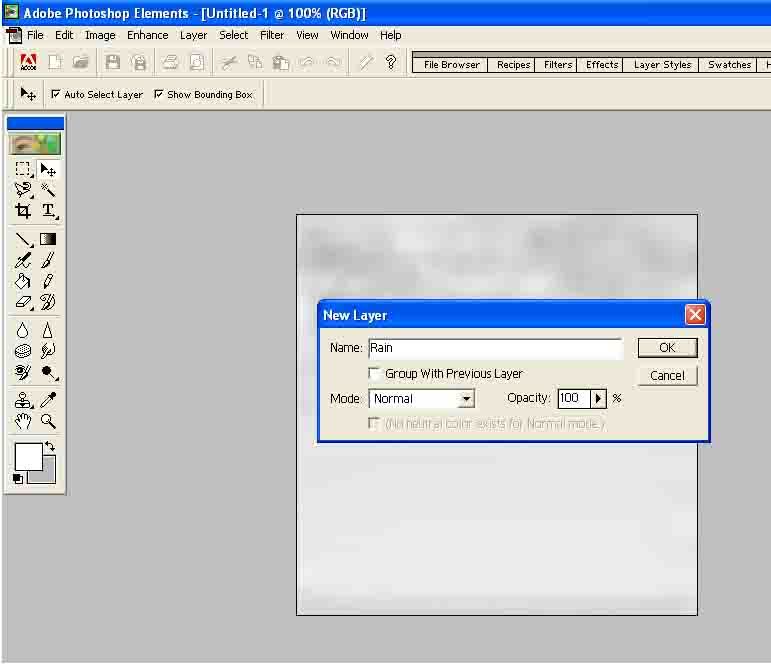Select the Eyedropper tool
This screenshot has width=771, height=666.
point(47,400)
